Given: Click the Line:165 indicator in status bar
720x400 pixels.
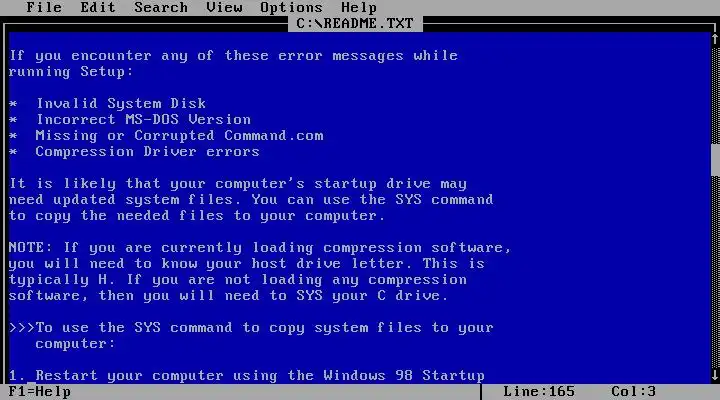Looking at the screenshot, I should (x=539, y=392).
